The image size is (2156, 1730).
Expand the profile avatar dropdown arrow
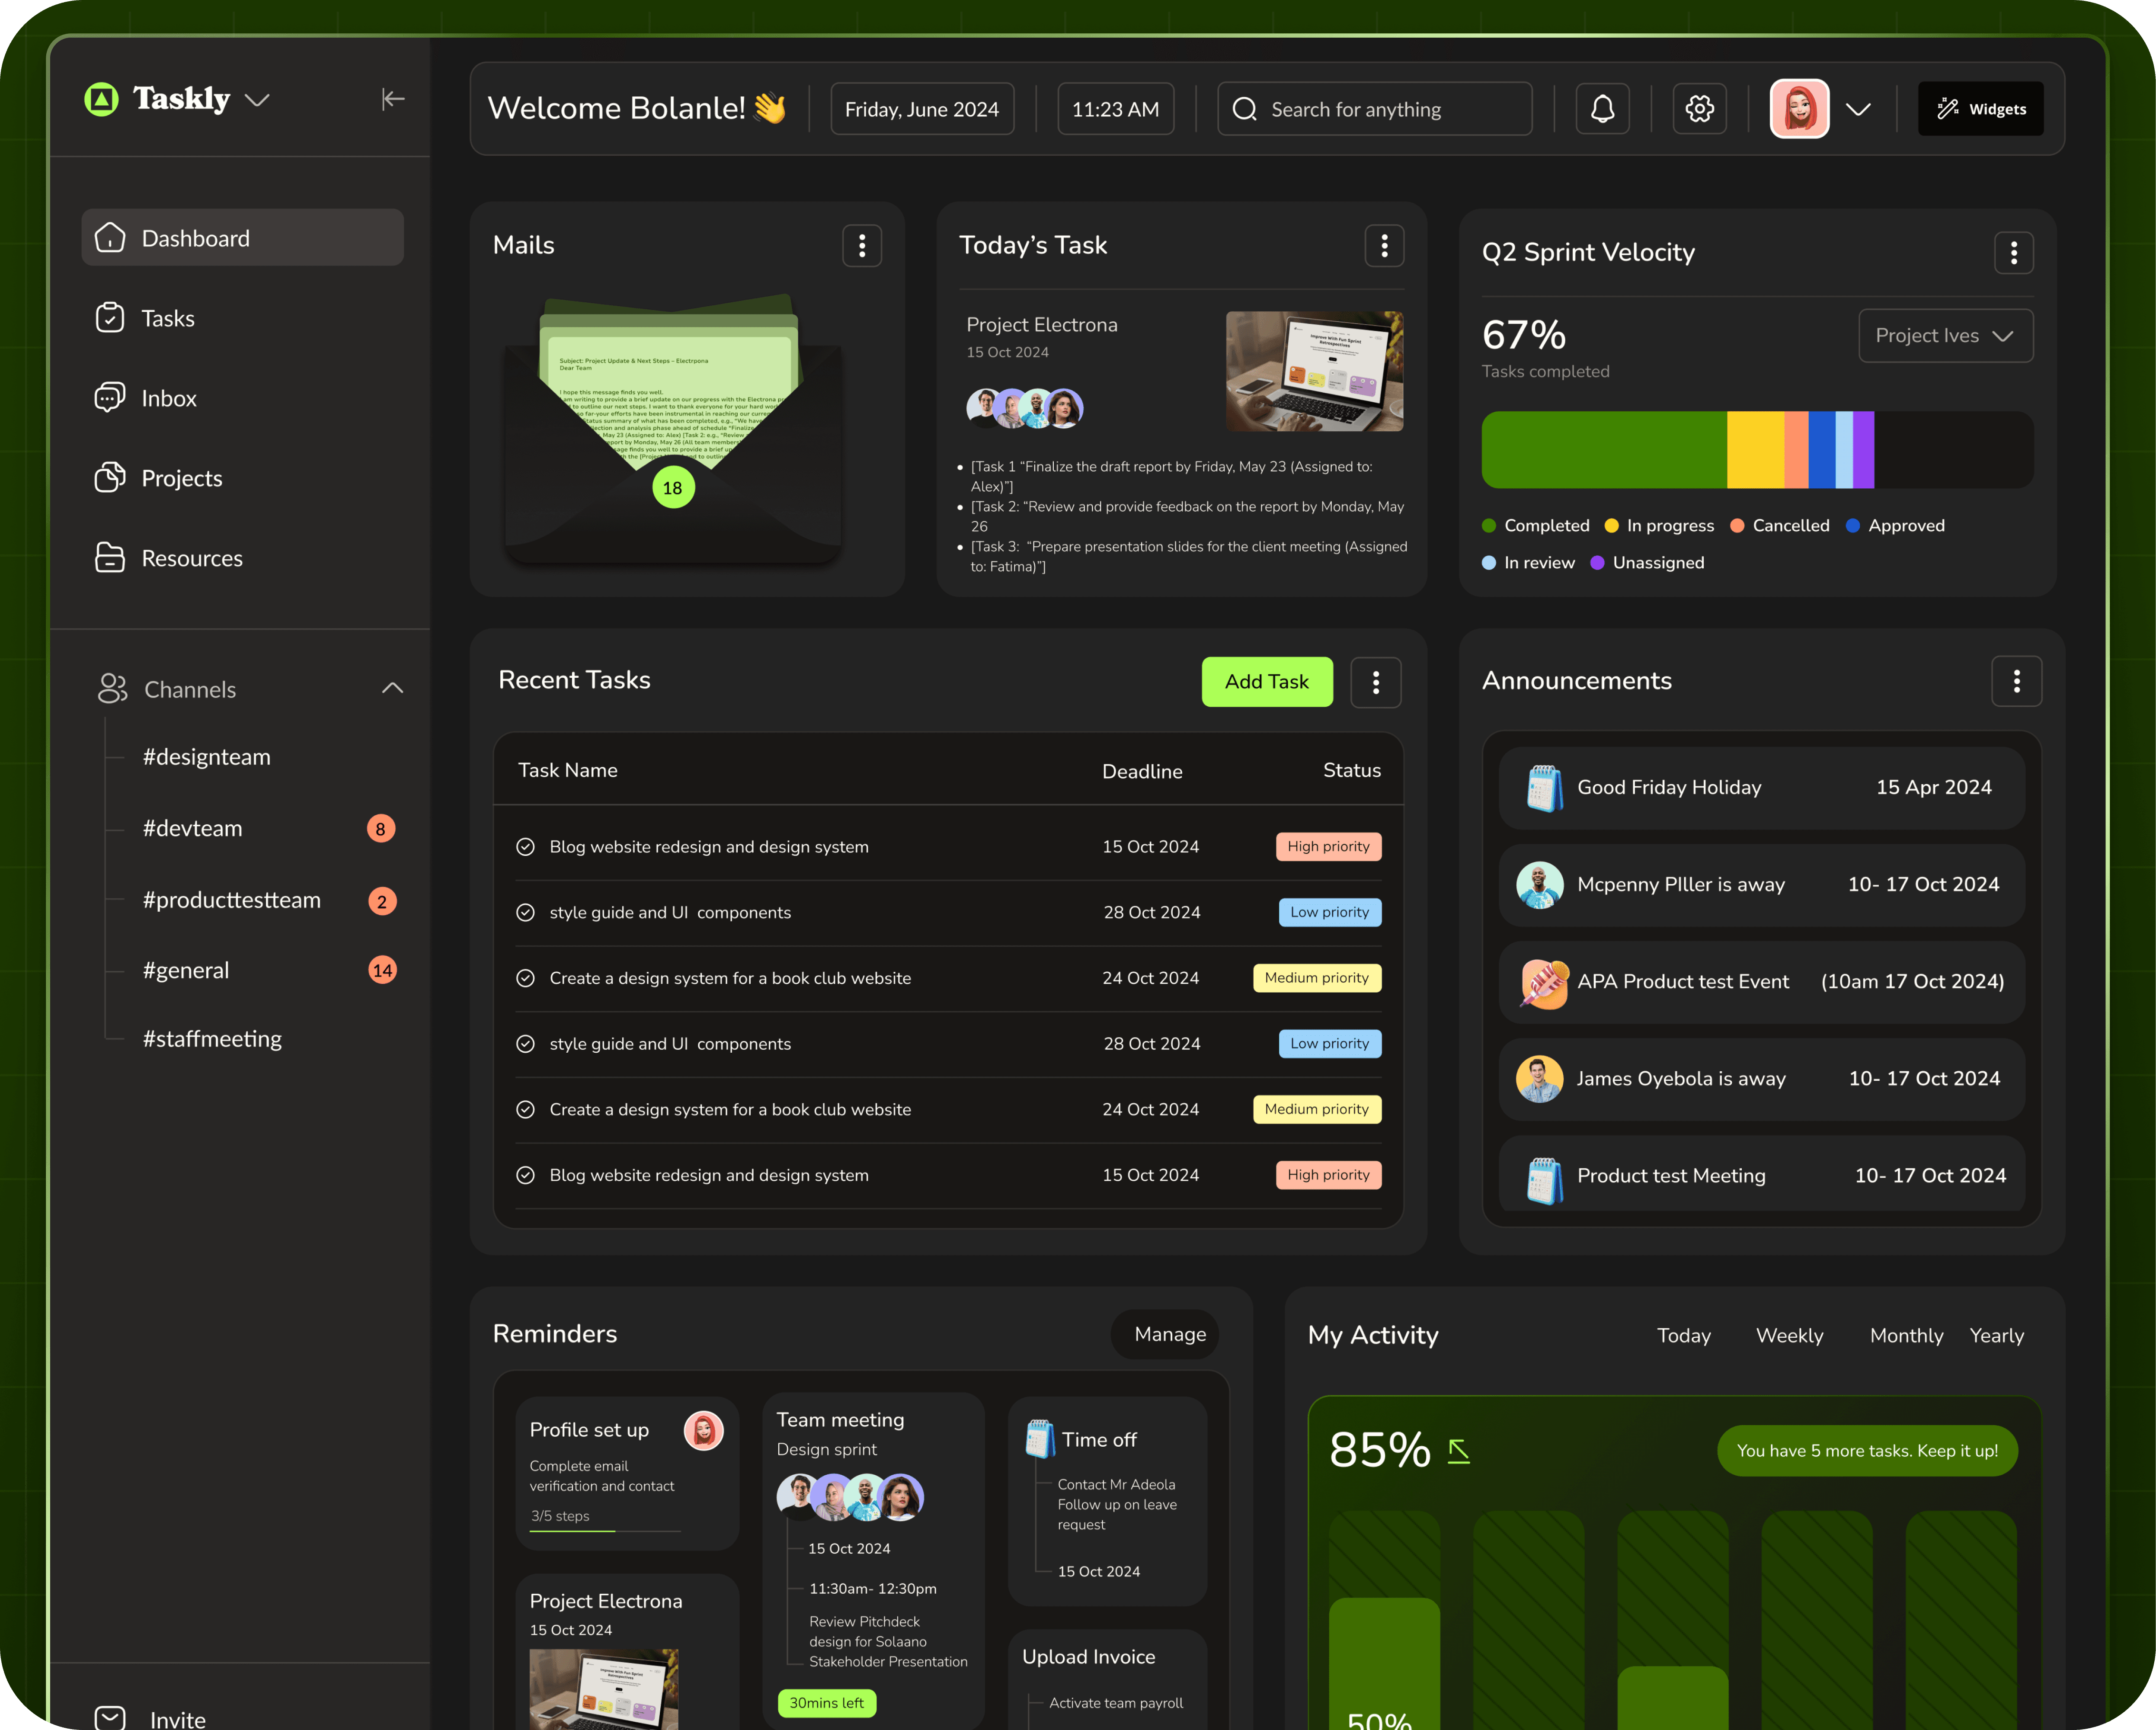pyautogui.click(x=1858, y=109)
